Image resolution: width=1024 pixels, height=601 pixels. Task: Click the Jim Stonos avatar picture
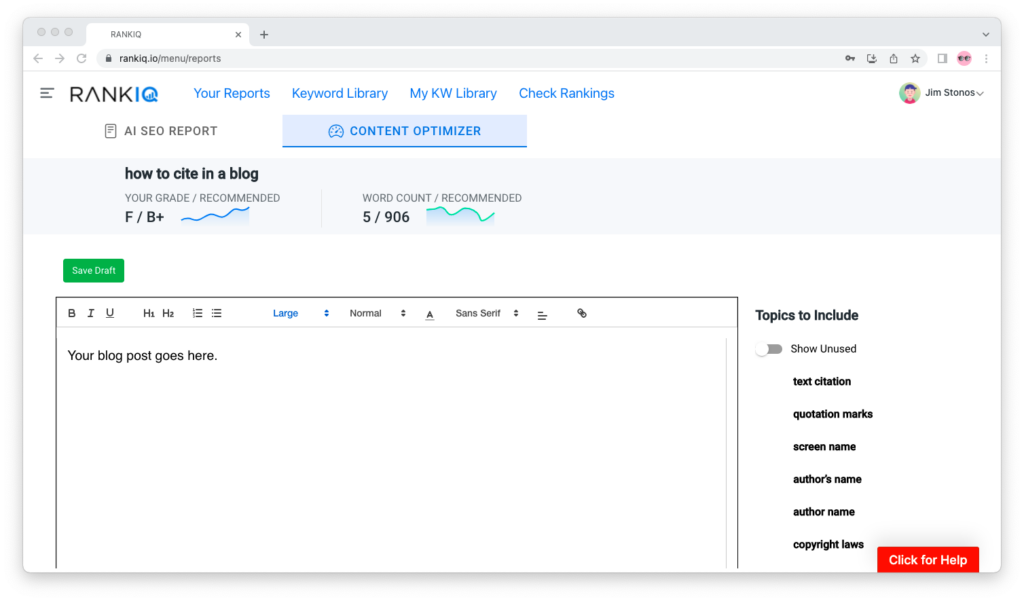point(910,93)
